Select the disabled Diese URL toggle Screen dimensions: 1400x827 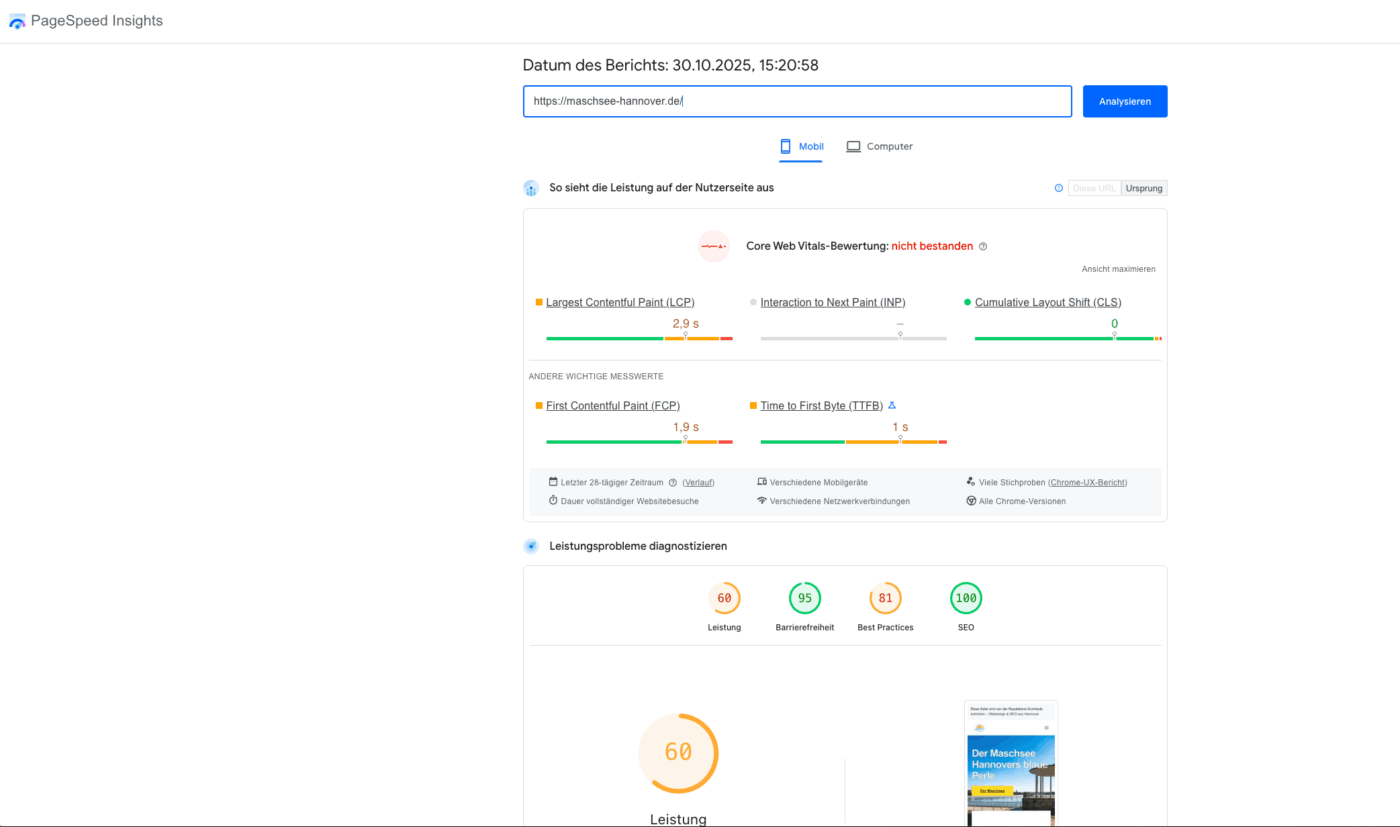point(1094,187)
